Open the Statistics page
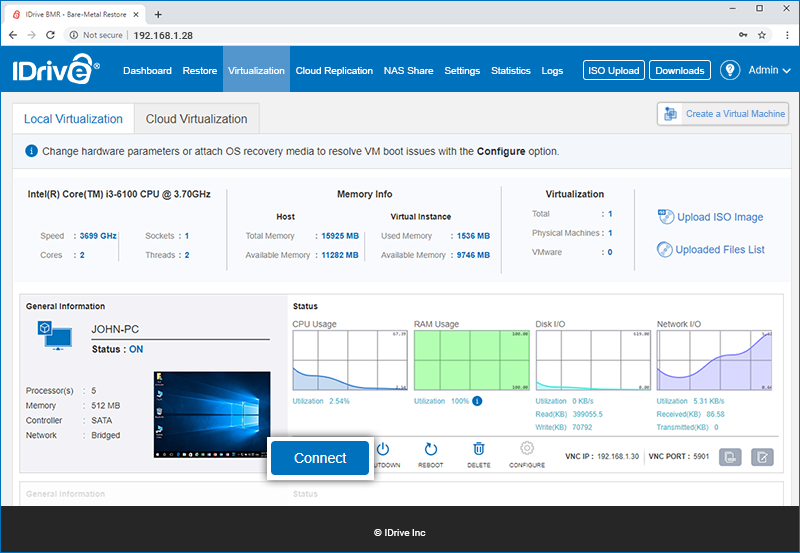800x553 pixels. tap(511, 70)
